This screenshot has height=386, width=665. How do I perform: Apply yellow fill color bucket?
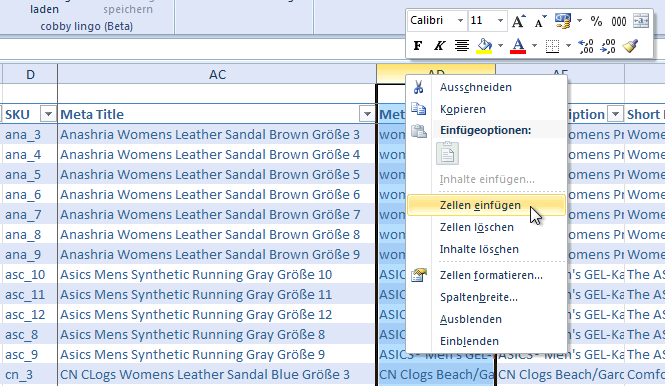(484, 45)
